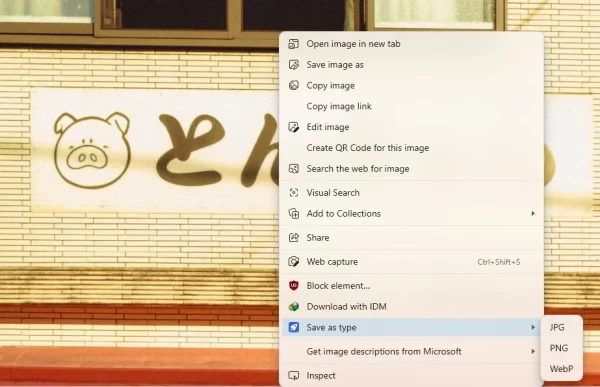600x387 pixels.
Task: Open the Add to Collections entry
Action: click(411, 214)
